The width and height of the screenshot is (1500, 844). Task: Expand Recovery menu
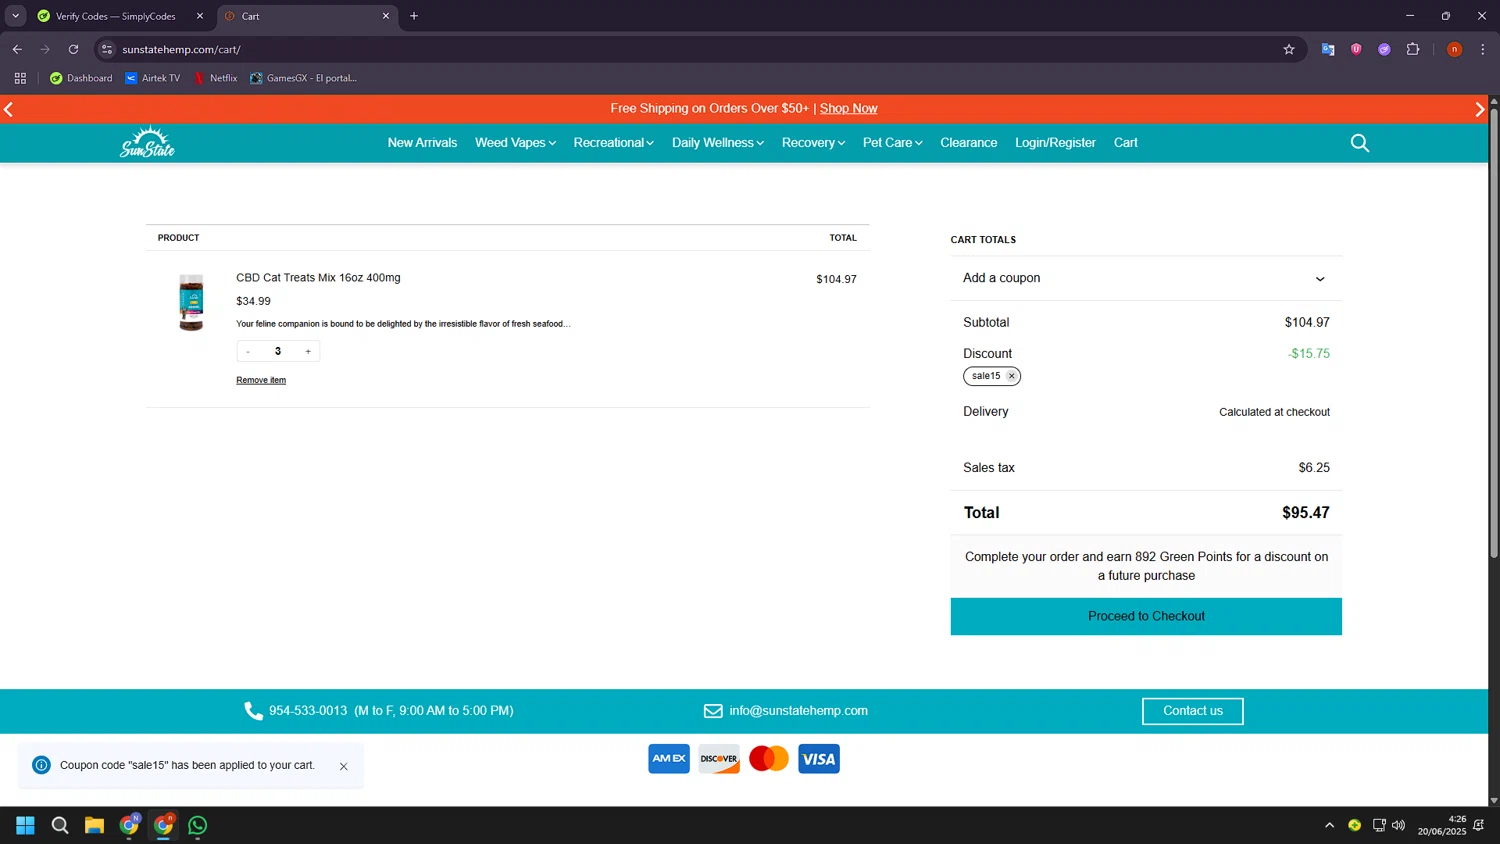[x=813, y=143]
